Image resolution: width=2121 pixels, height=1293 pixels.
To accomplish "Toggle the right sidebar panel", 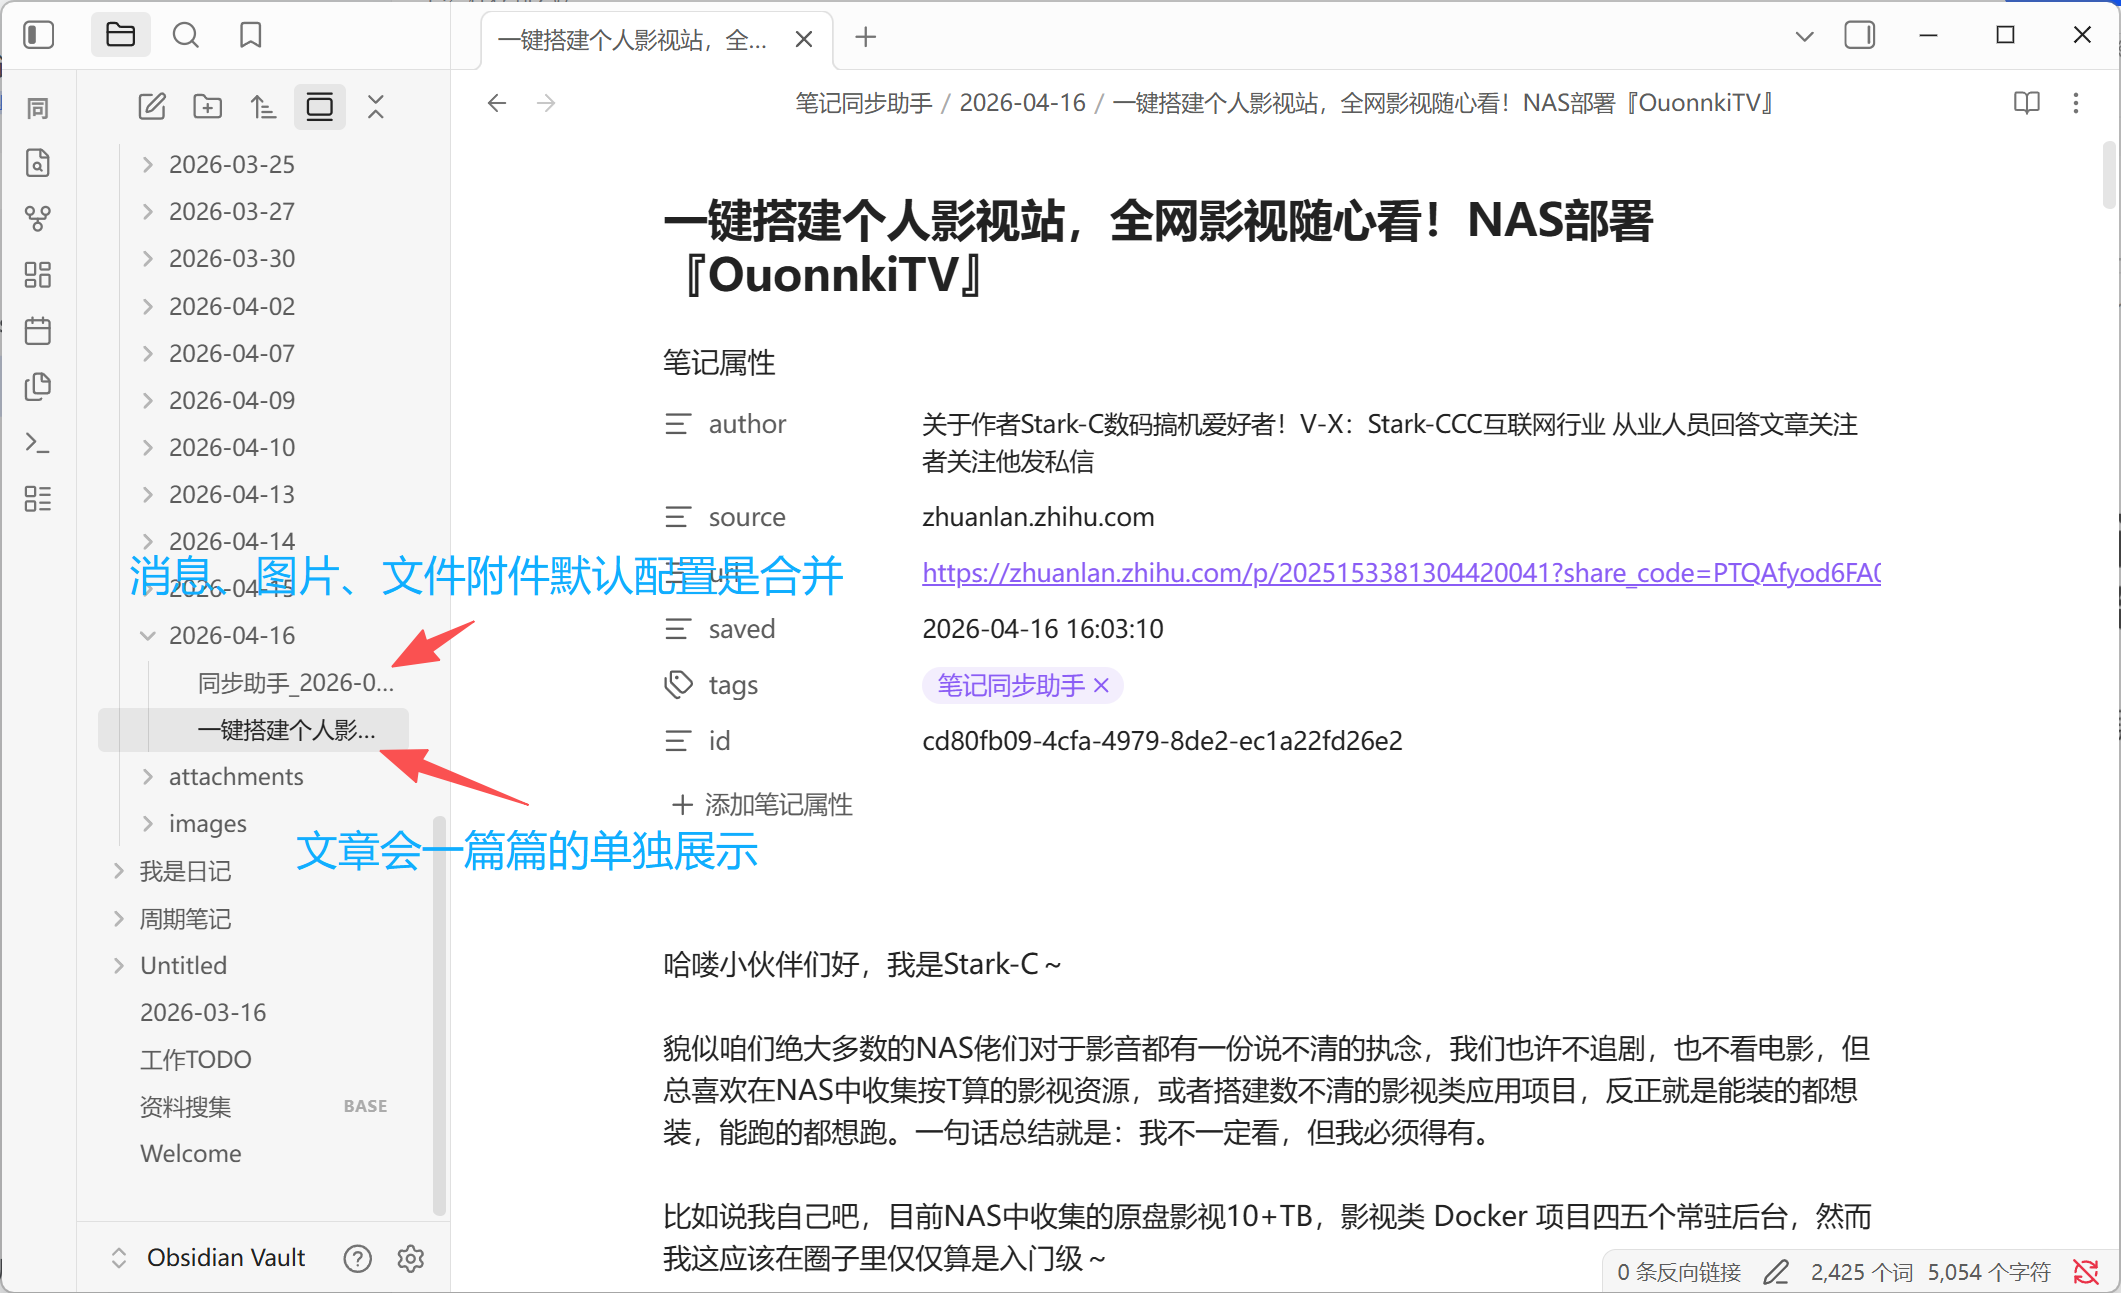I will pyautogui.click(x=1859, y=35).
